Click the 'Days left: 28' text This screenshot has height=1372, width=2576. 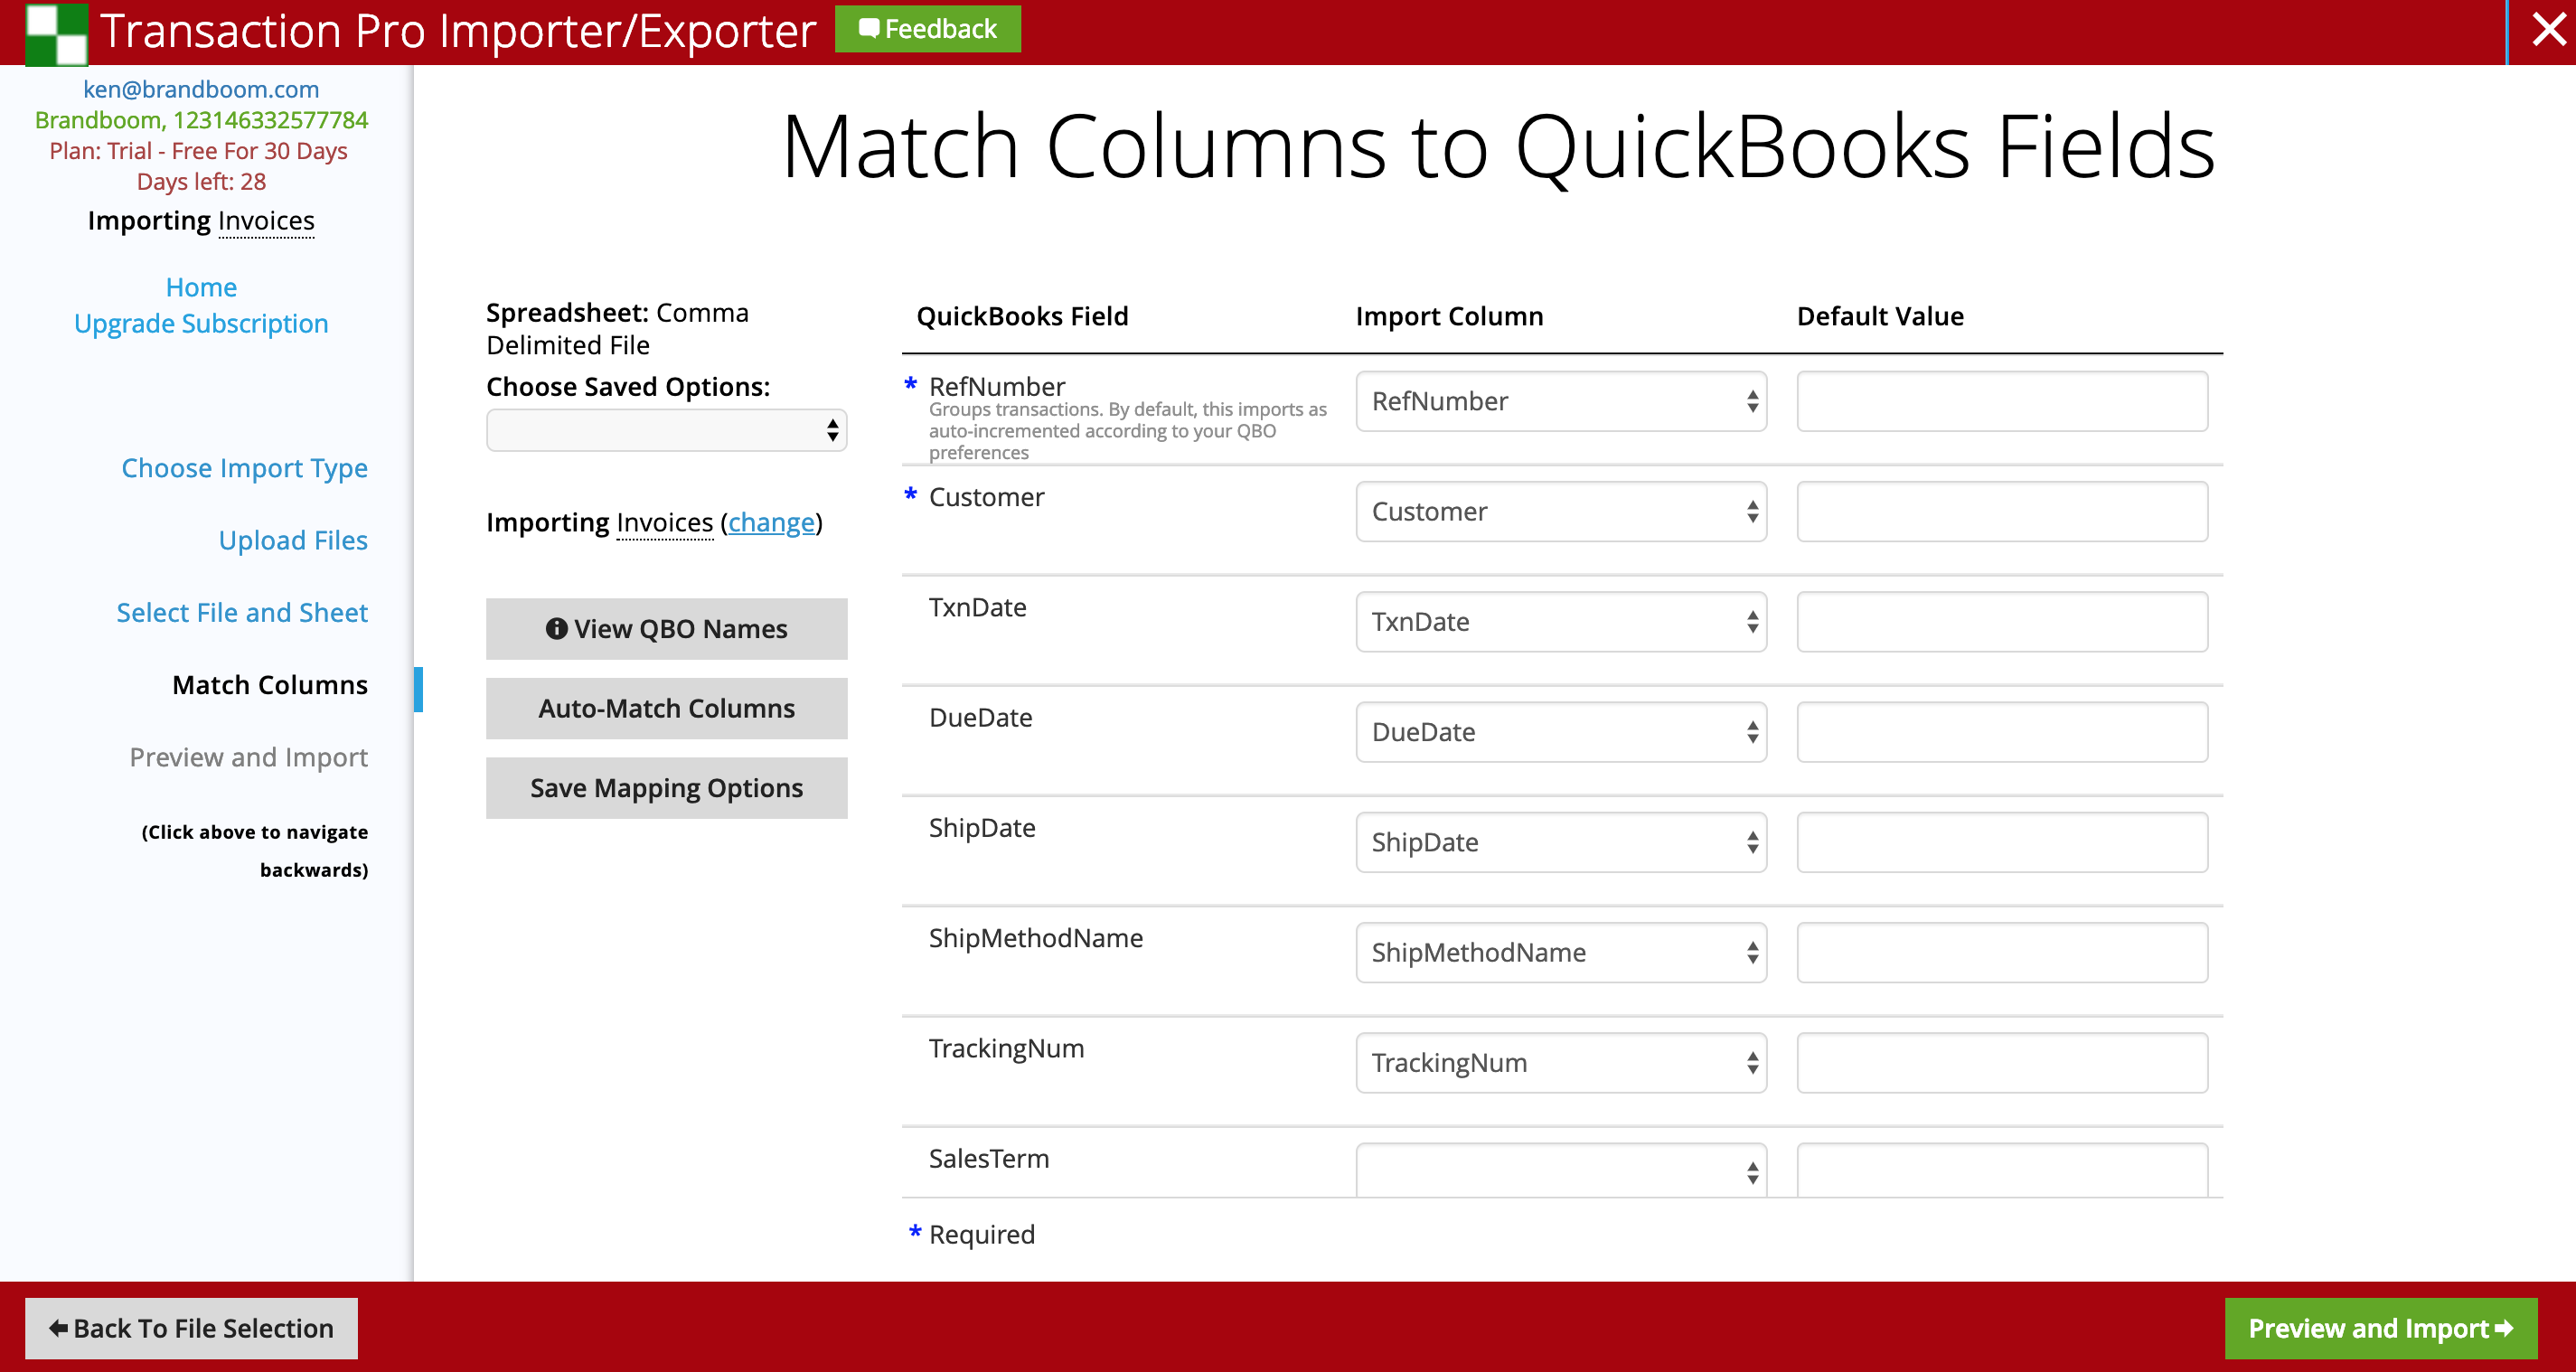(201, 182)
